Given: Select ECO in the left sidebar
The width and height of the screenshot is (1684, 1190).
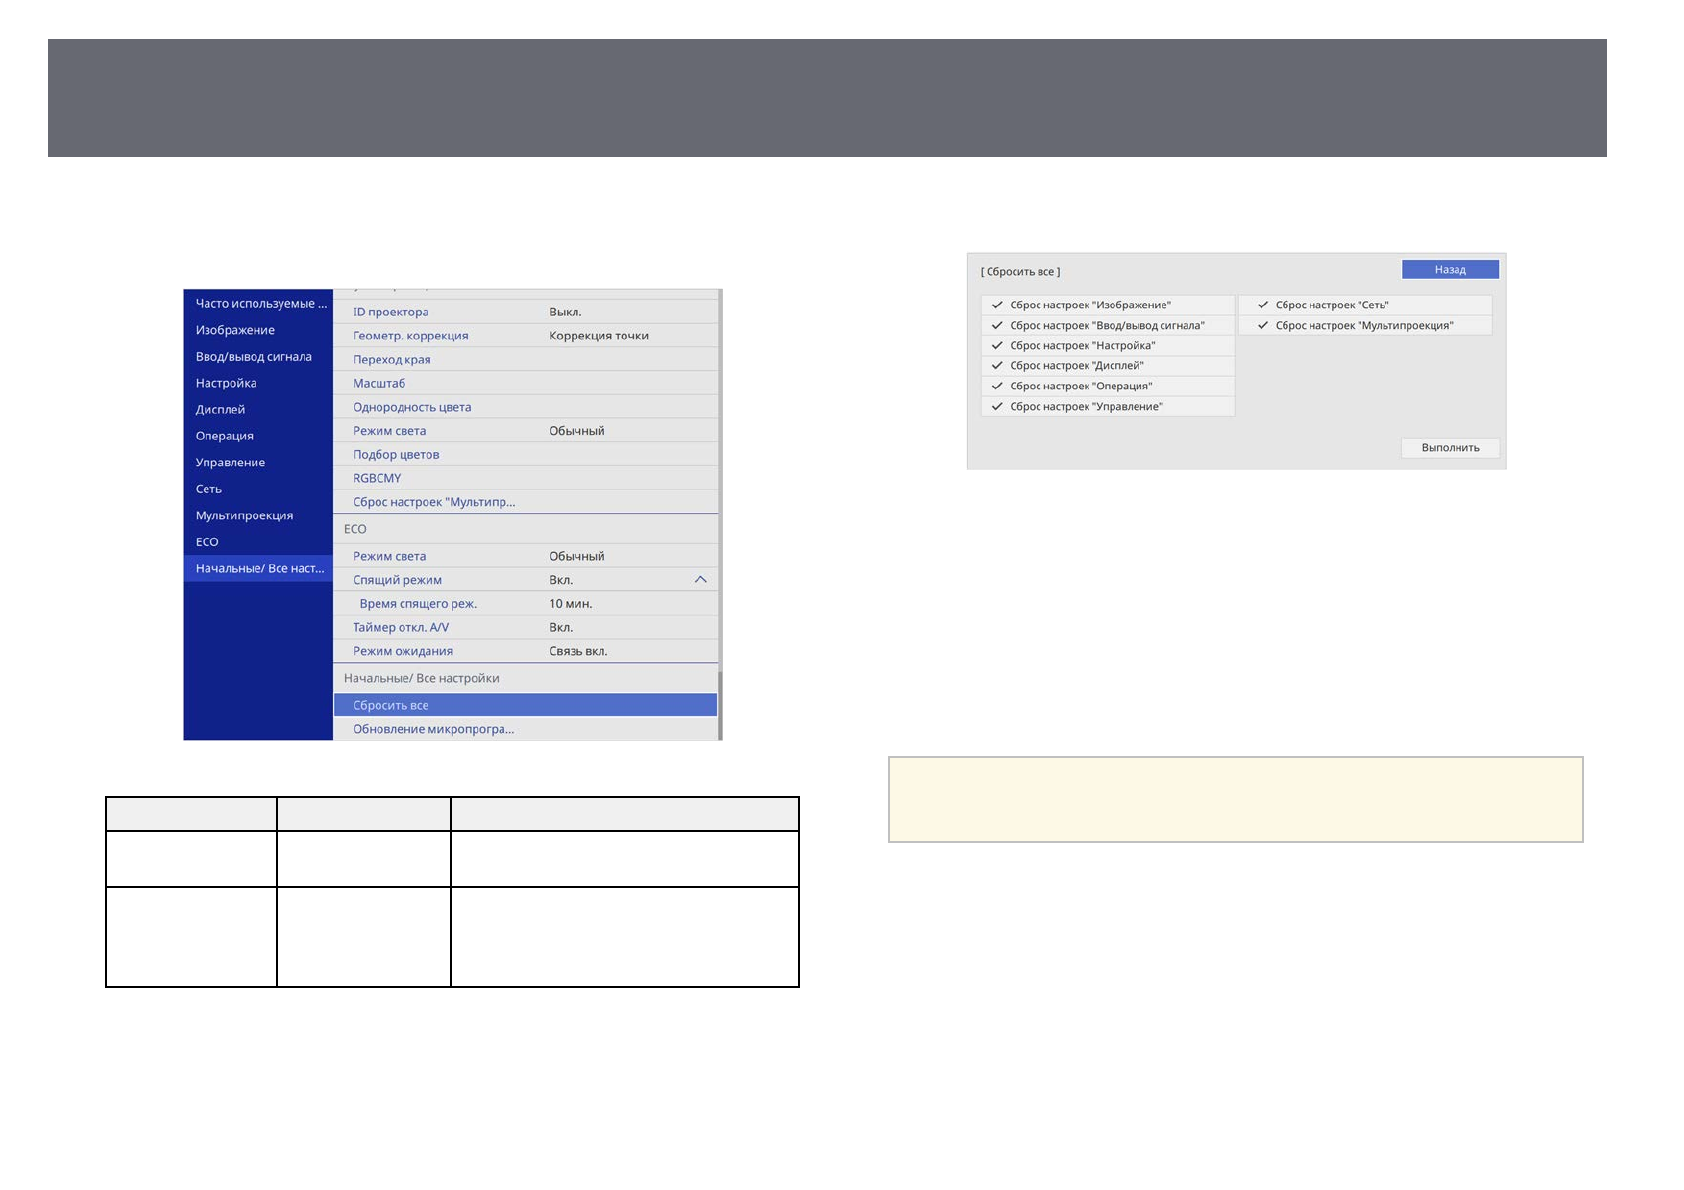Looking at the screenshot, I should 207,542.
